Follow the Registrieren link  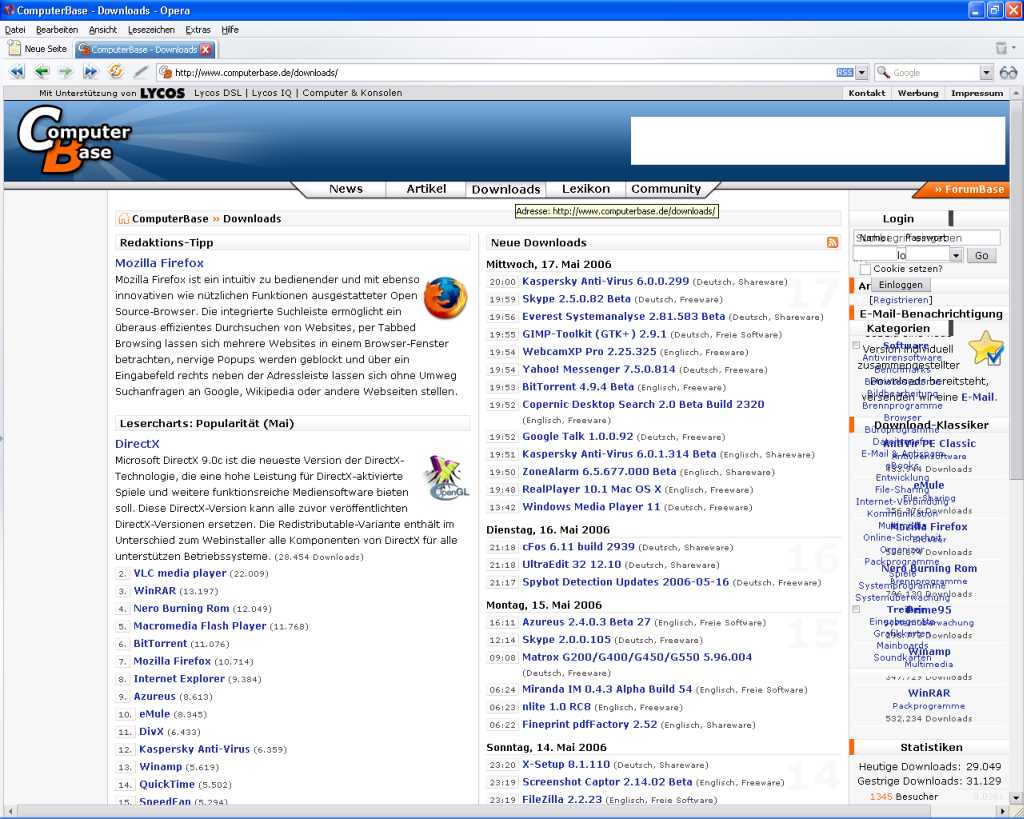pyautogui.click(x=901, y=300)
